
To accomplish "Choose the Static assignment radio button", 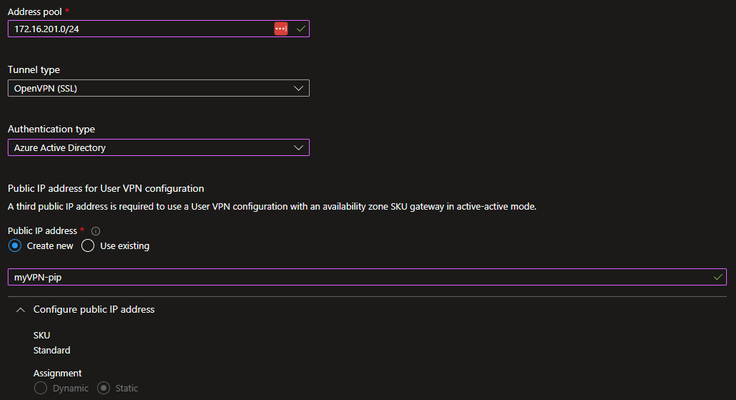I will (x=103, y=388).
